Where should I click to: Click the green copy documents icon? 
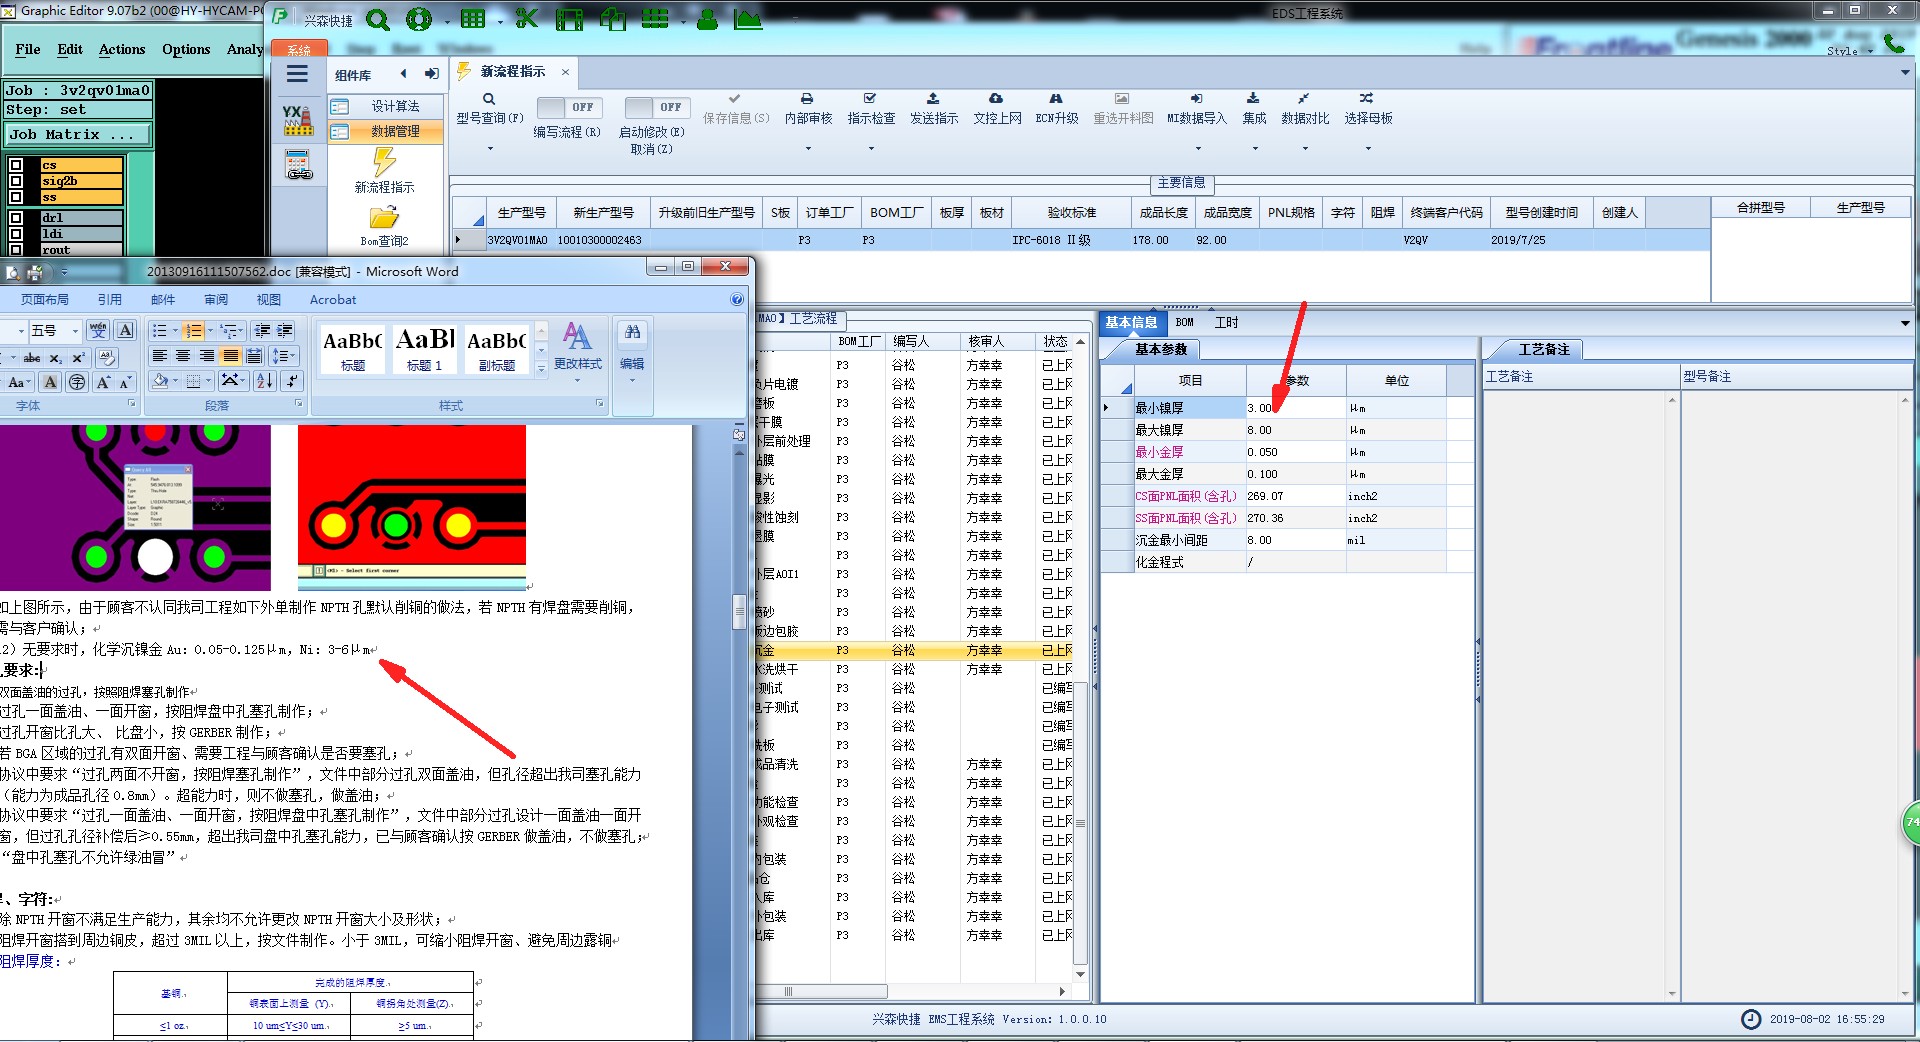pos(612,19)
